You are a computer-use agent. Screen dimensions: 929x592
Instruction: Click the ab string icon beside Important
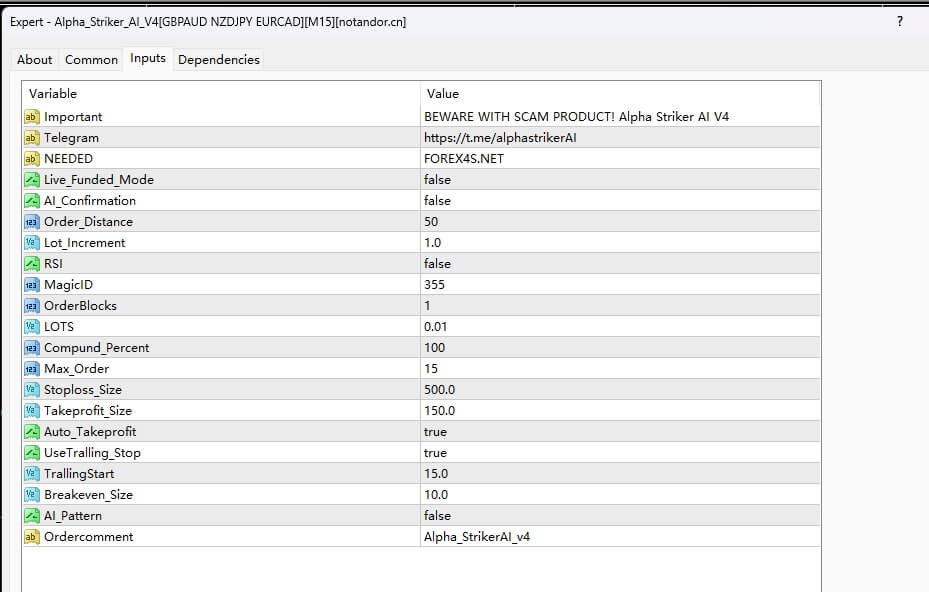pos(31,116)
